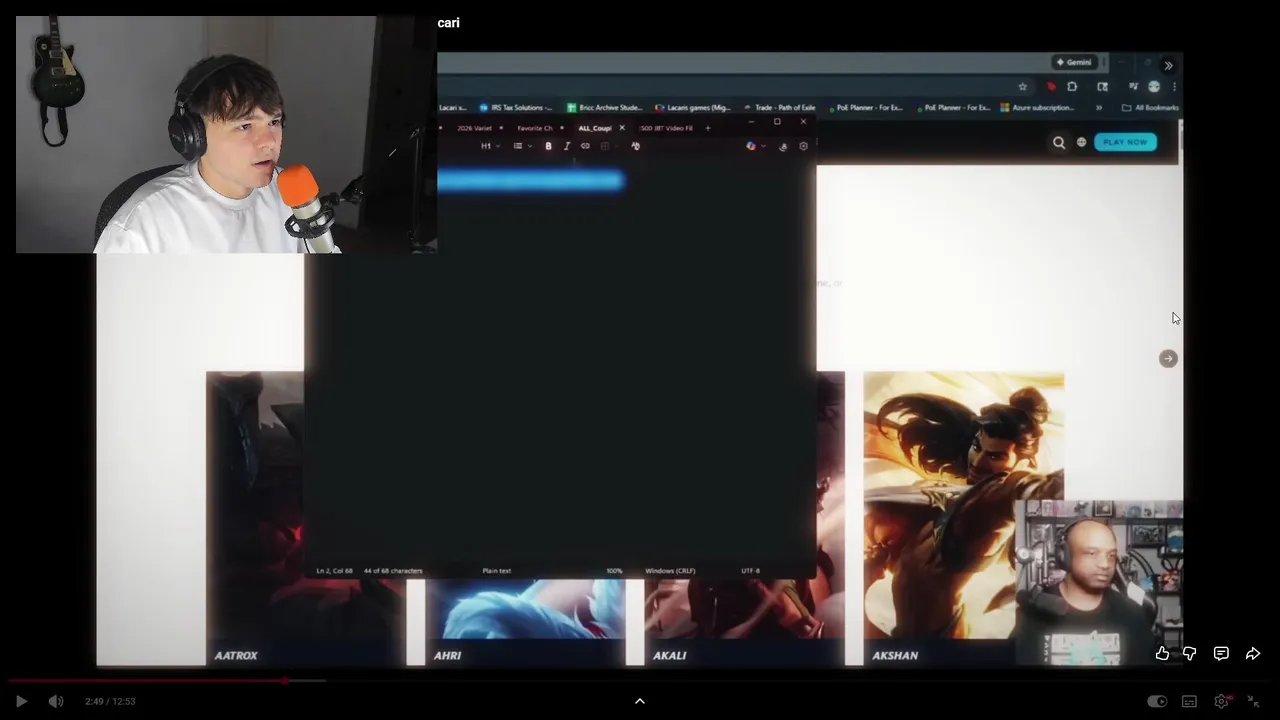
Task: Like the video with thumbs up
Action: [x=1162, y=653]
